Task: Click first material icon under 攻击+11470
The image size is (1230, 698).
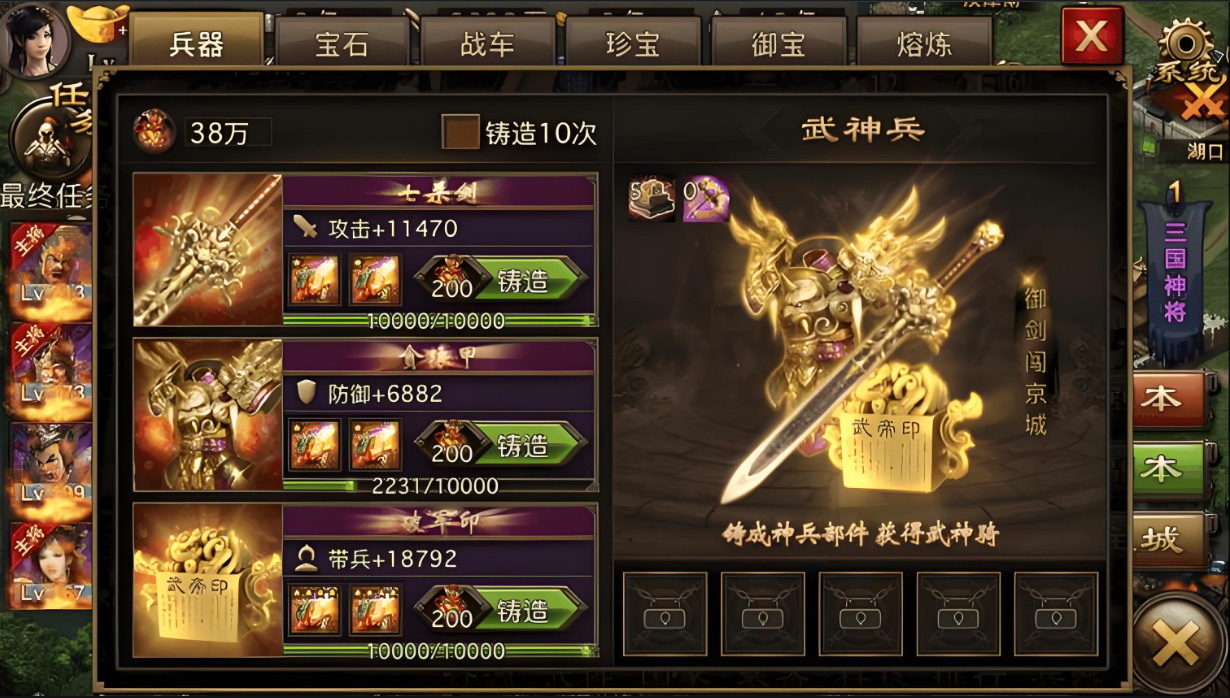Action: (x=314, y=280)
